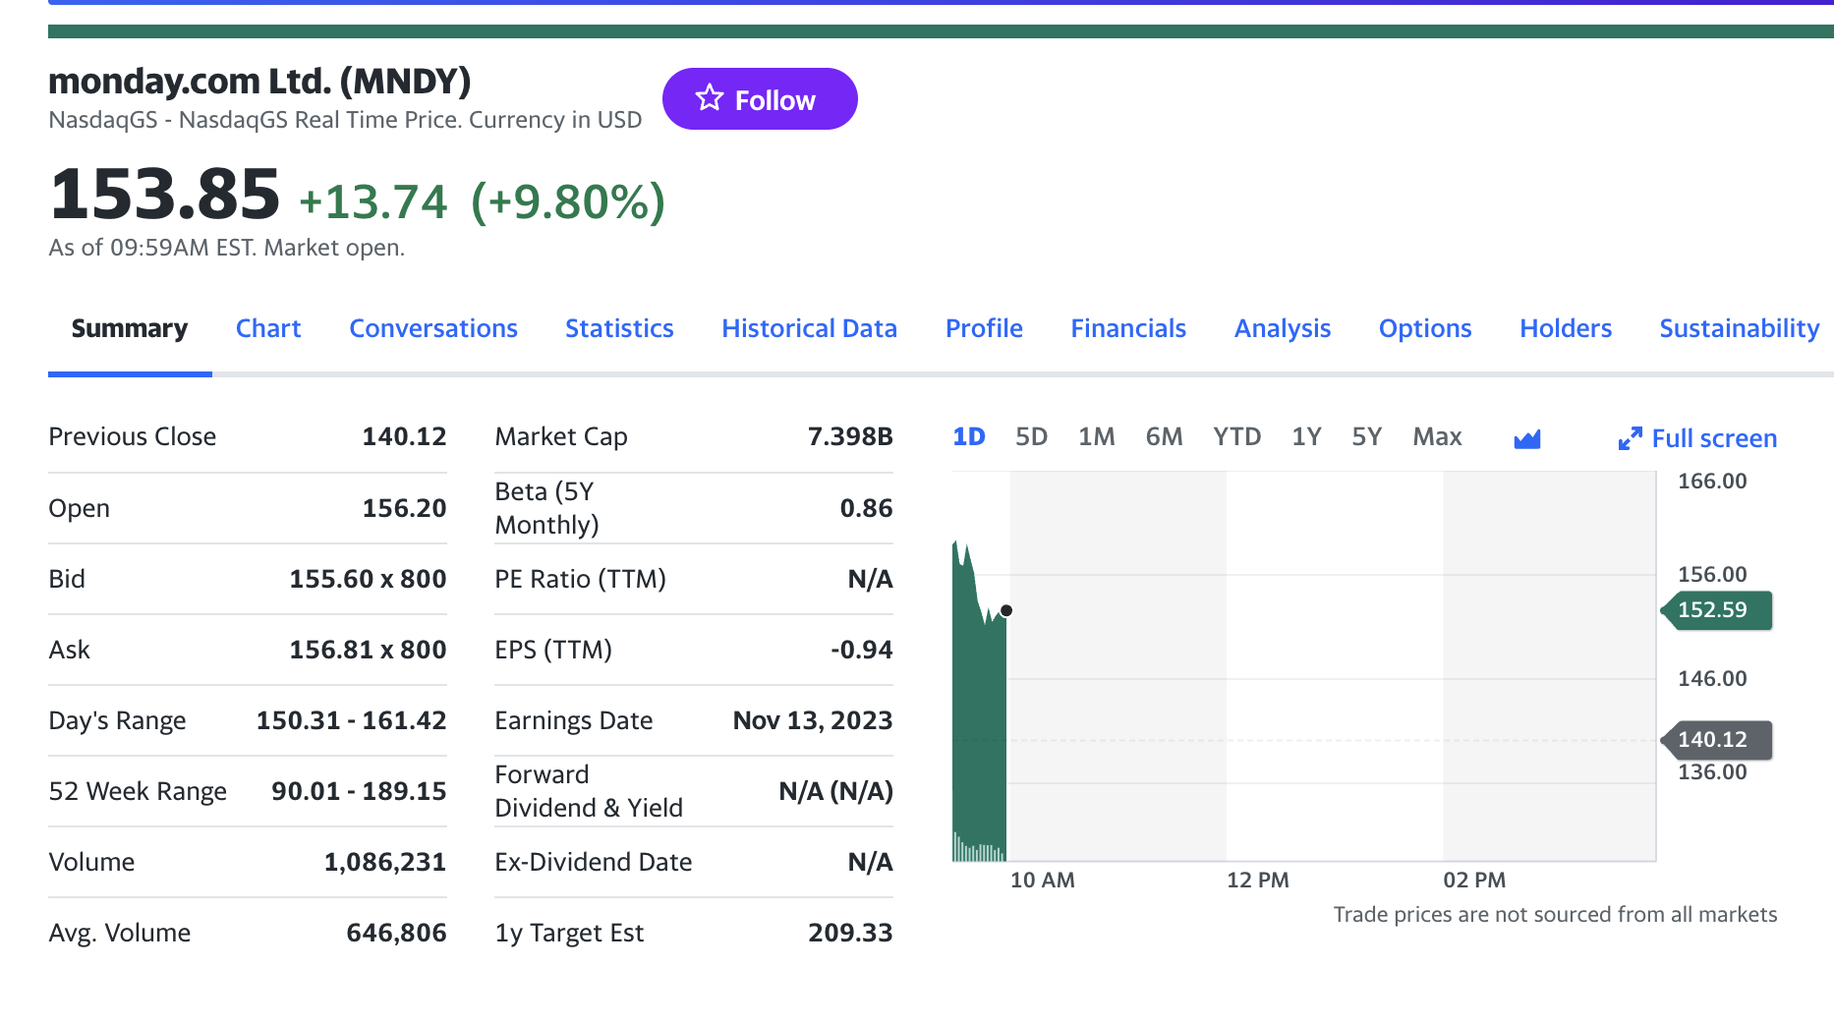Click the monday.com Ltd. (MNDY) title
The height and width of the screenshot is (1024, 1834).
click(259, 81)
